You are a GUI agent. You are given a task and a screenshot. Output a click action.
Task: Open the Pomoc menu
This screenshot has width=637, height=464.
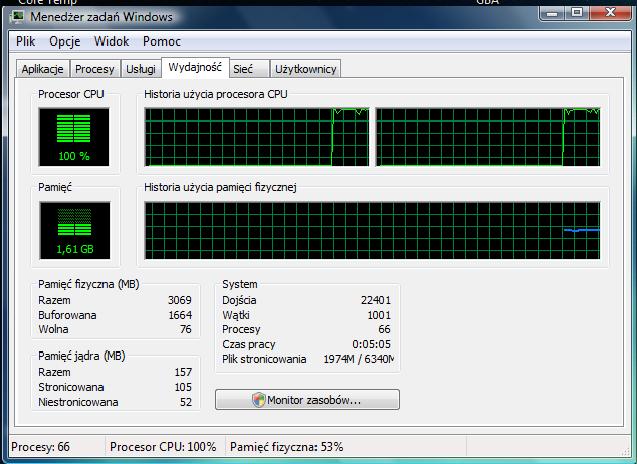(x=162, y=41)
